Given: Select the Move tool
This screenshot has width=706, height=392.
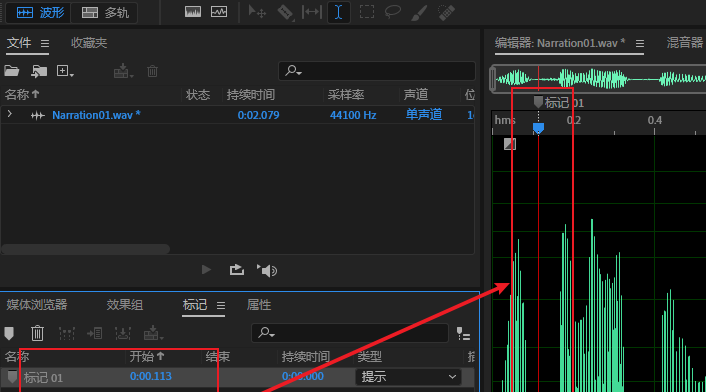Looking at the screenshot, I should [257, 12].
